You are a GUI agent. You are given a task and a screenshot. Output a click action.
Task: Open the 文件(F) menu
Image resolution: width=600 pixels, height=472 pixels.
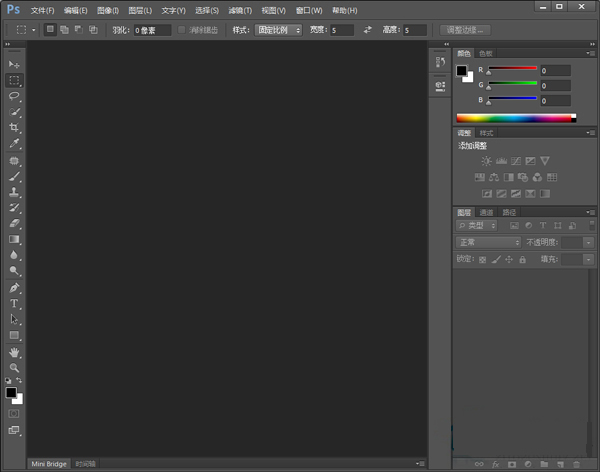coord(42,10)
